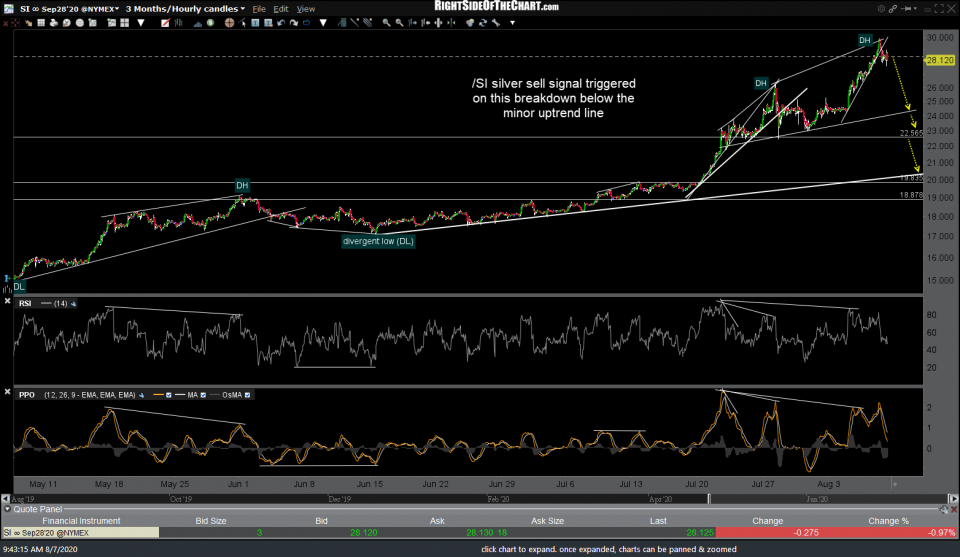Toggle the OsMA histogram checkbox

pyautogui.click(x=247, y=395)
